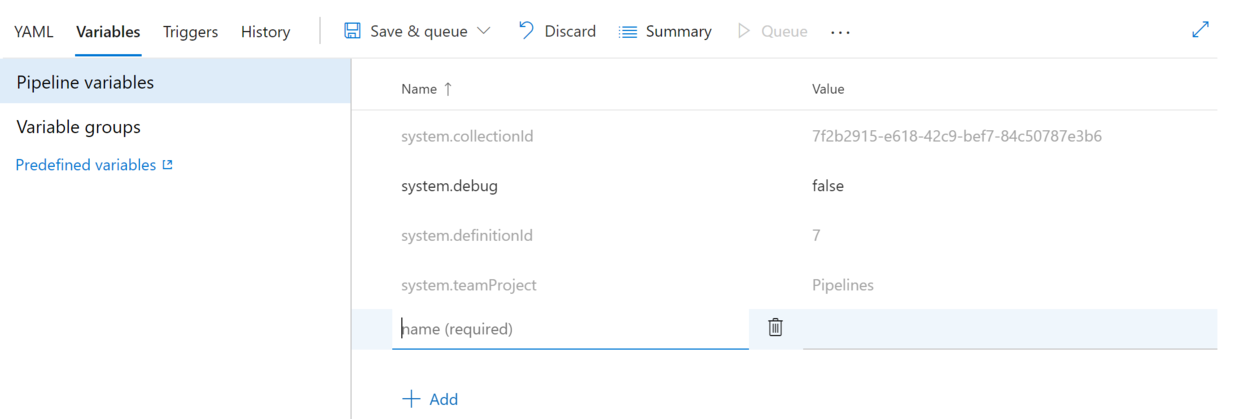
Task: Open Variable groups in the sidebar
Action: point(78,127)
